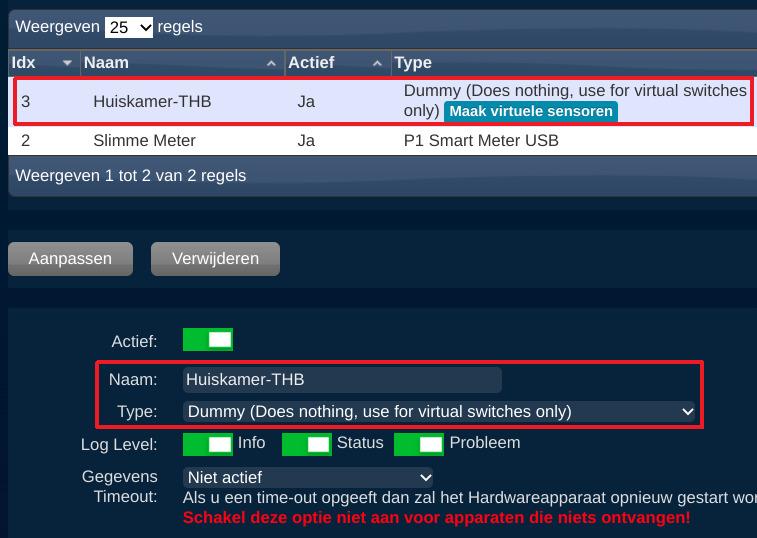757x538 pixels.
Task: Click the red warning text about Schakel deze optie
Action: point(436,518)
